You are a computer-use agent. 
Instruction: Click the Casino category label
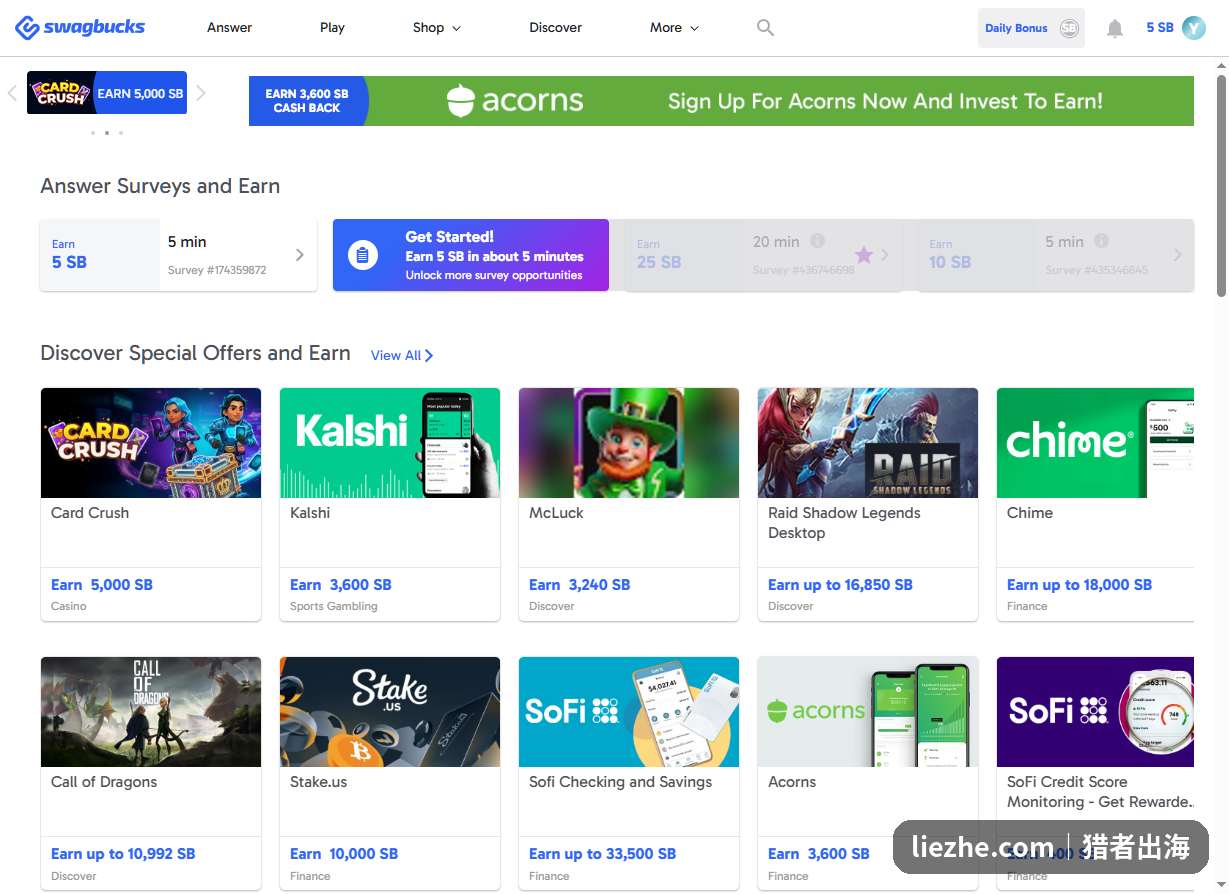69,606
